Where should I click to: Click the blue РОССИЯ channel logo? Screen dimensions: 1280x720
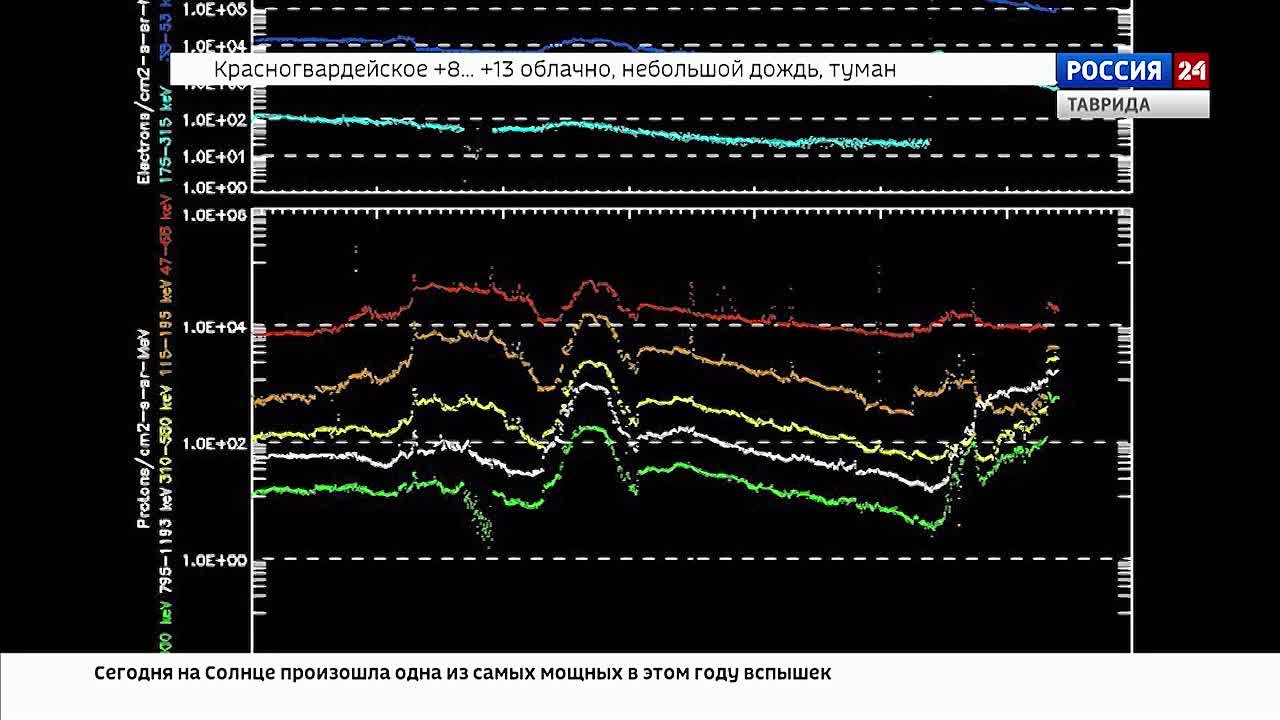1114,71
